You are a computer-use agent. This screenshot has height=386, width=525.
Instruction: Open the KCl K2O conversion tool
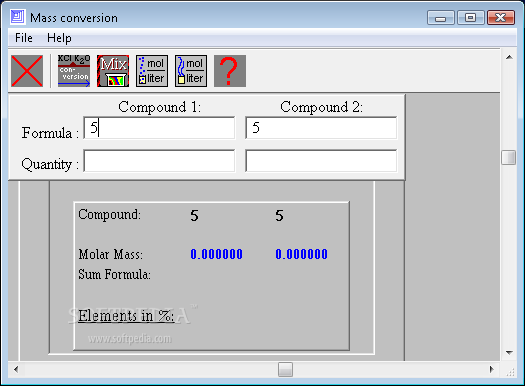(74, 71)
